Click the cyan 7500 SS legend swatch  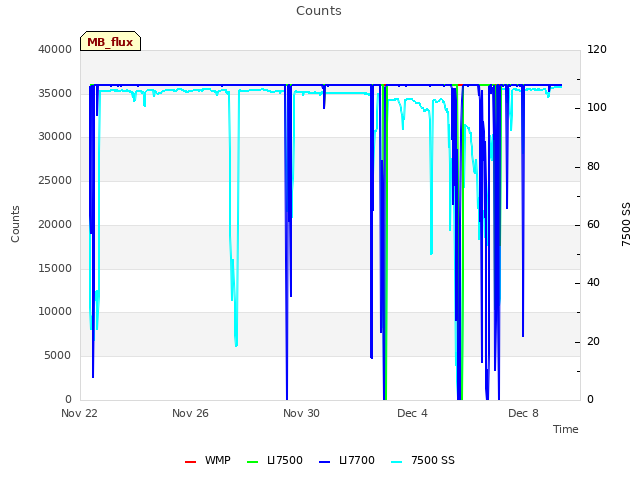pyautogui.click(x=396, y=462)
